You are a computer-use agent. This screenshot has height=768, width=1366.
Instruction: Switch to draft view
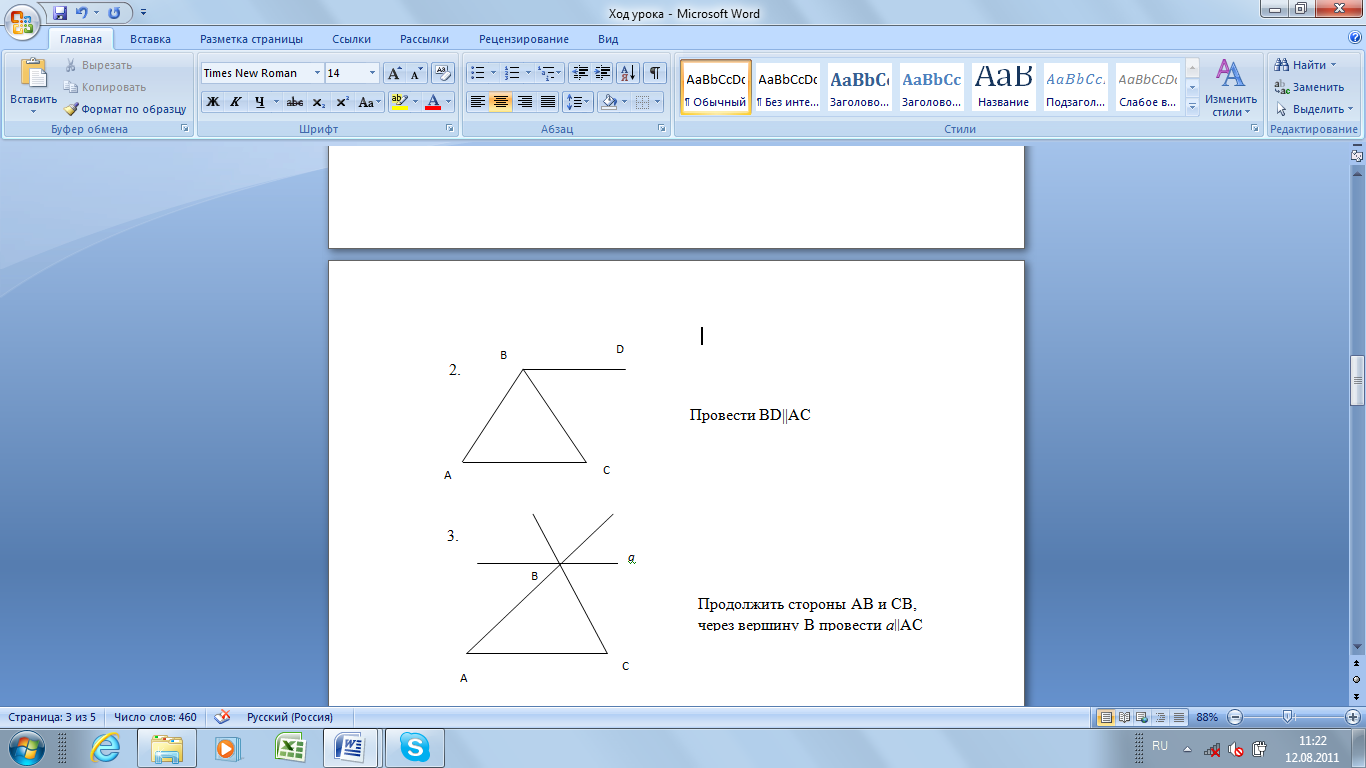(x=1179, y=717)
